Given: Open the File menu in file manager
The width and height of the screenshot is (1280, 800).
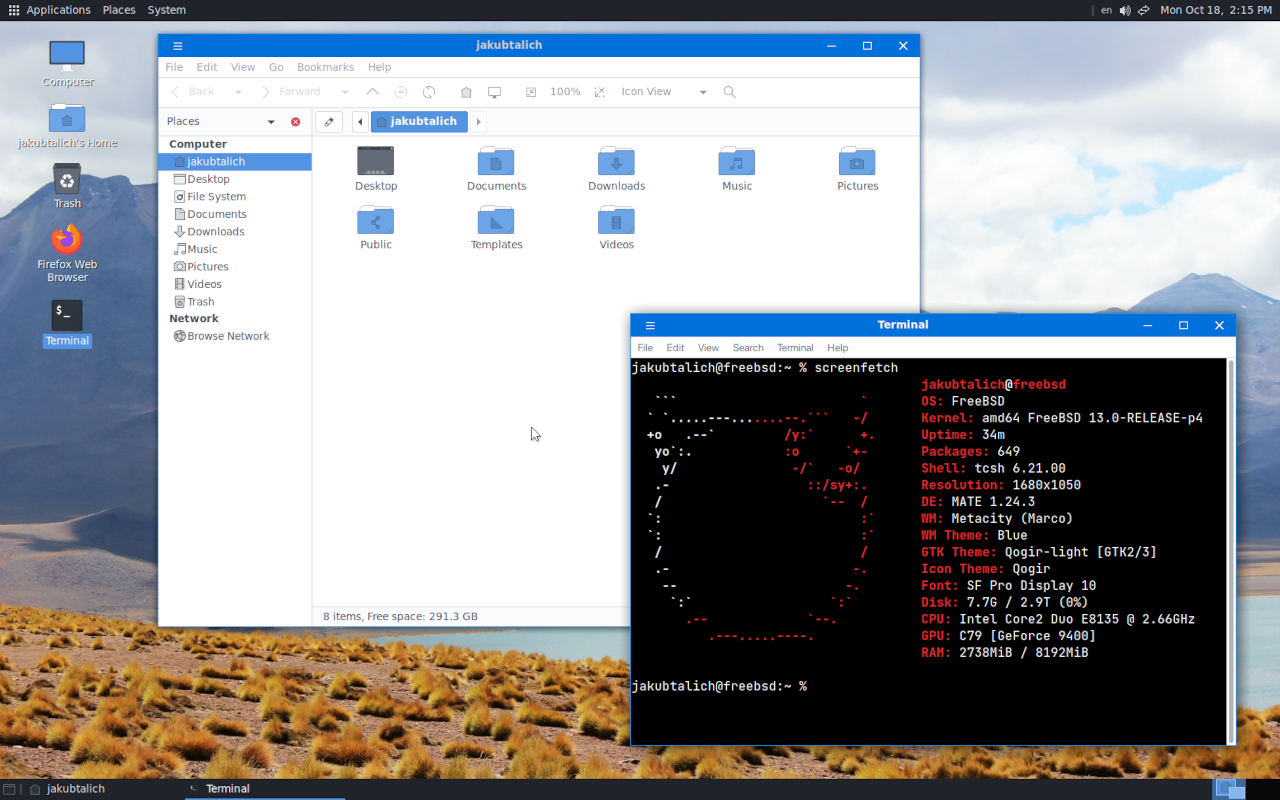Looking at the screenshot, I should pos(174,67).
